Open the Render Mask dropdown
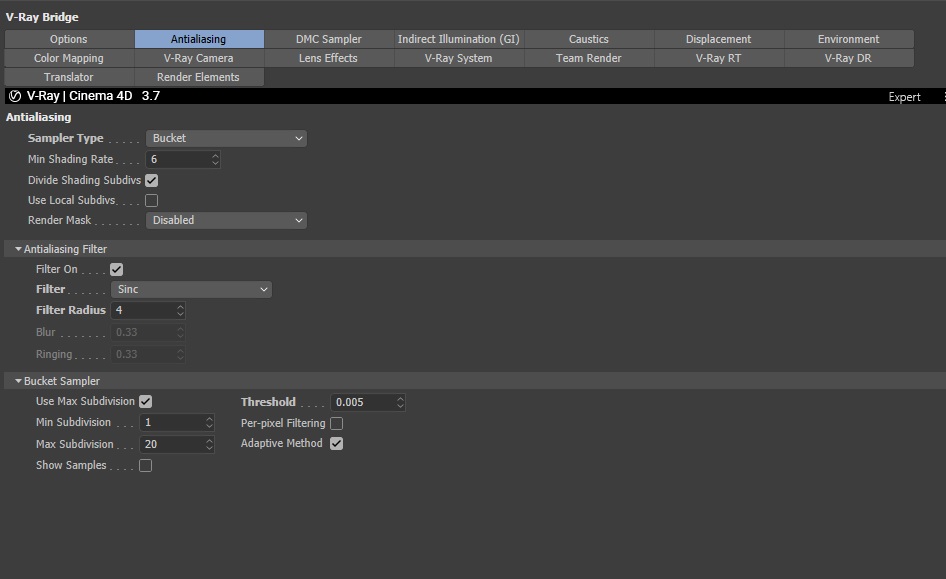 pos(226,221)
